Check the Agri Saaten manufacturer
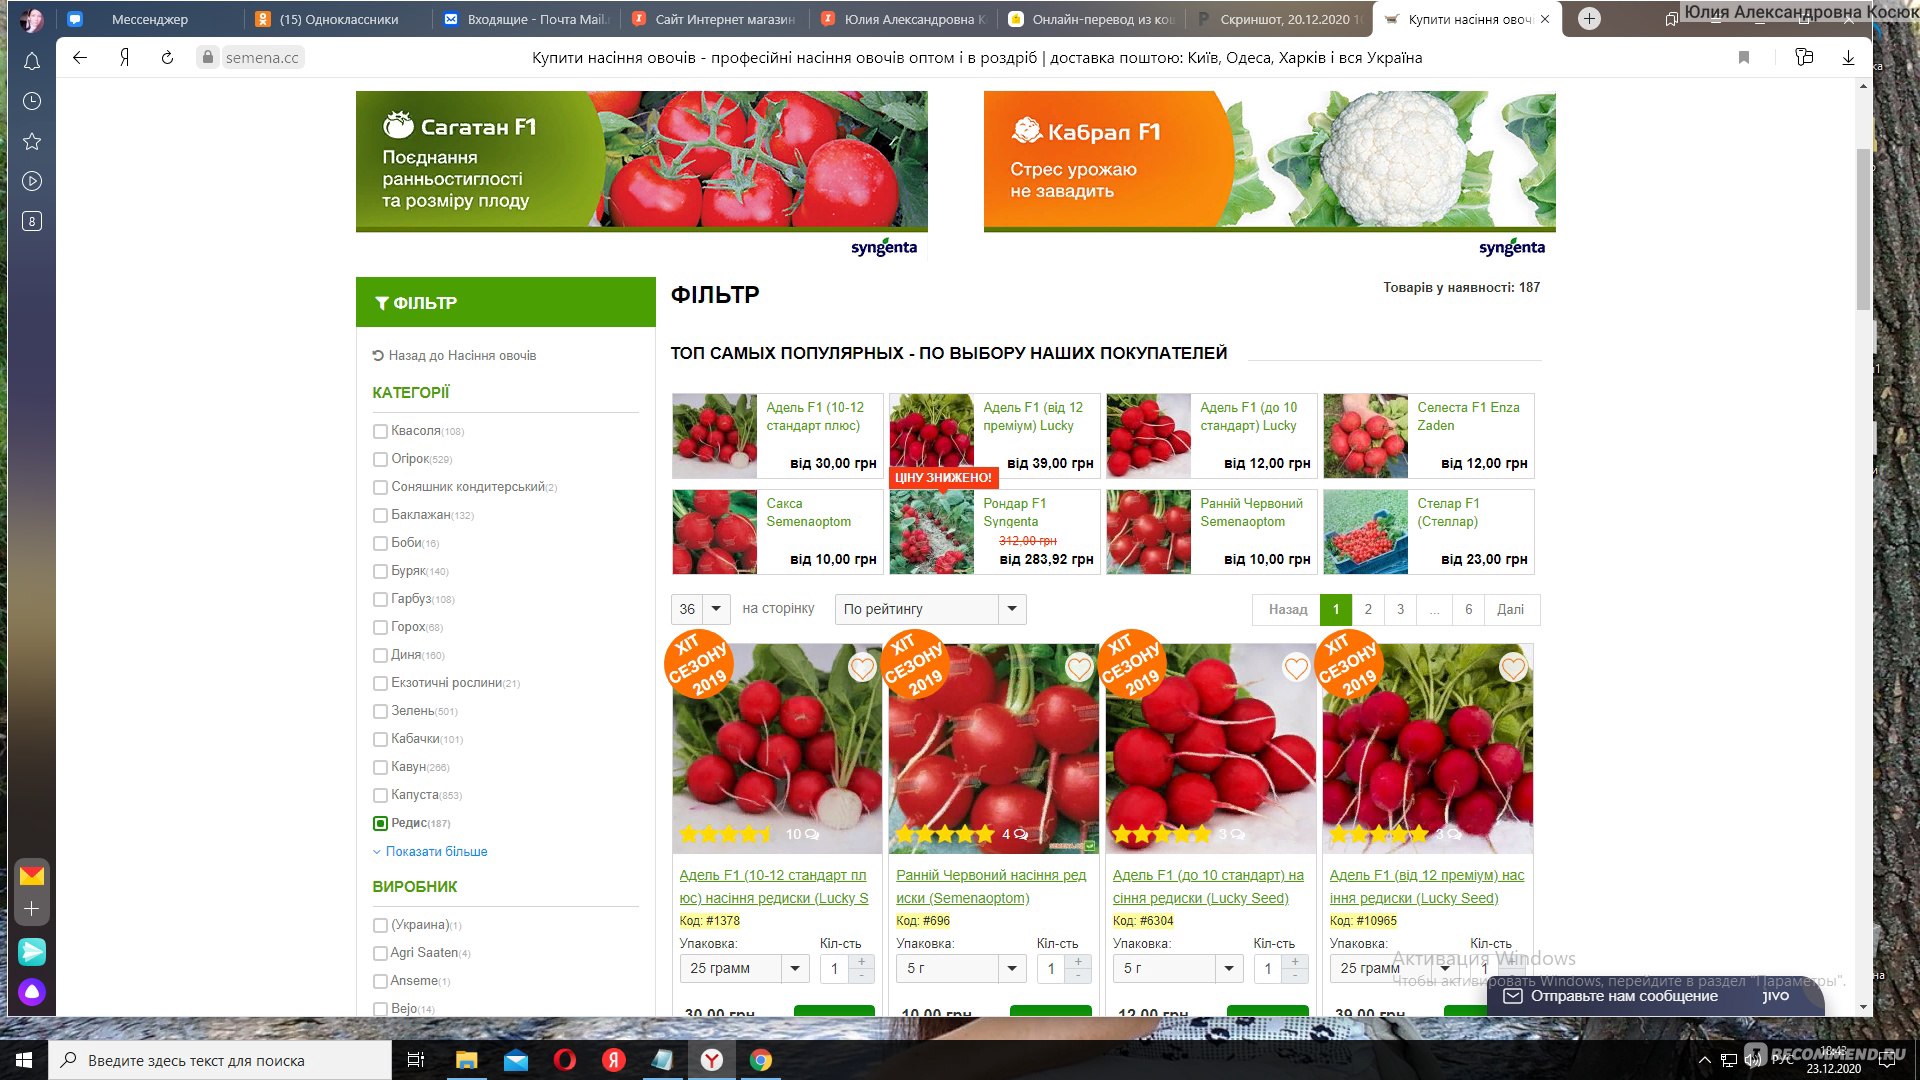Screen dimensions: 1920x1080 380,953
